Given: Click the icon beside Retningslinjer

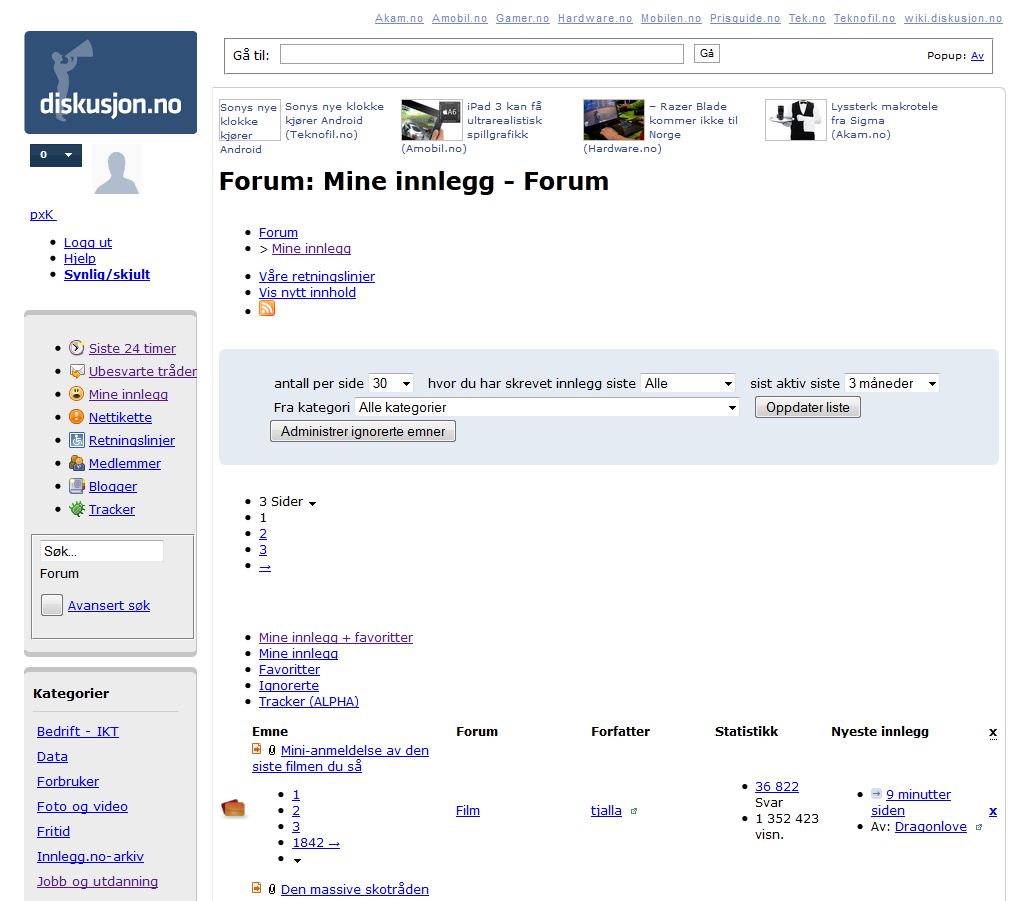Looking at the screenshot, I should click(x=76, y=440).
